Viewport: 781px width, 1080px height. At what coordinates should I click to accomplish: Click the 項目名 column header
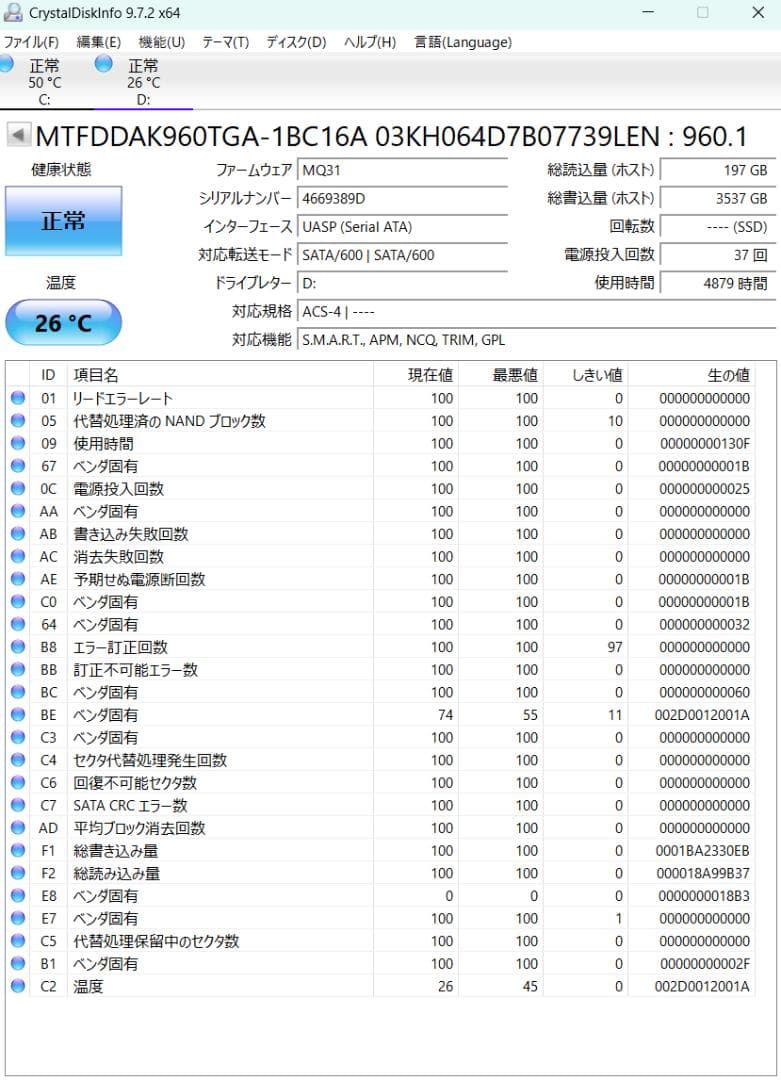[220, 375]
